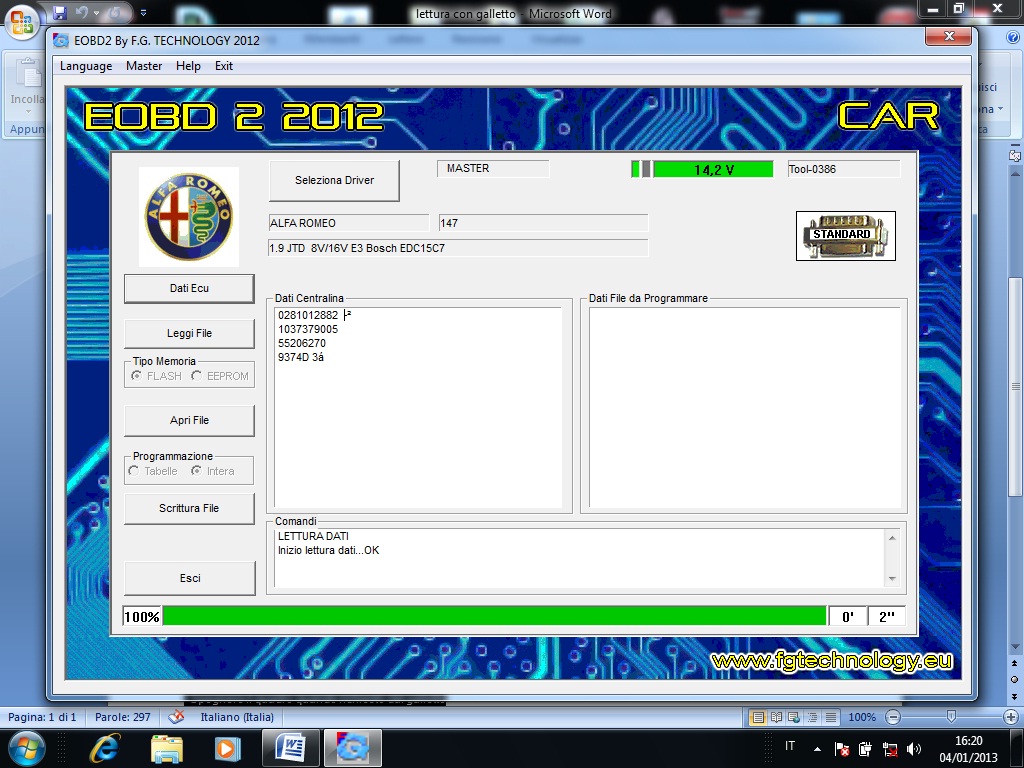Click the Word Office button orb
The image size is (1024, 768).
point(22,22)
